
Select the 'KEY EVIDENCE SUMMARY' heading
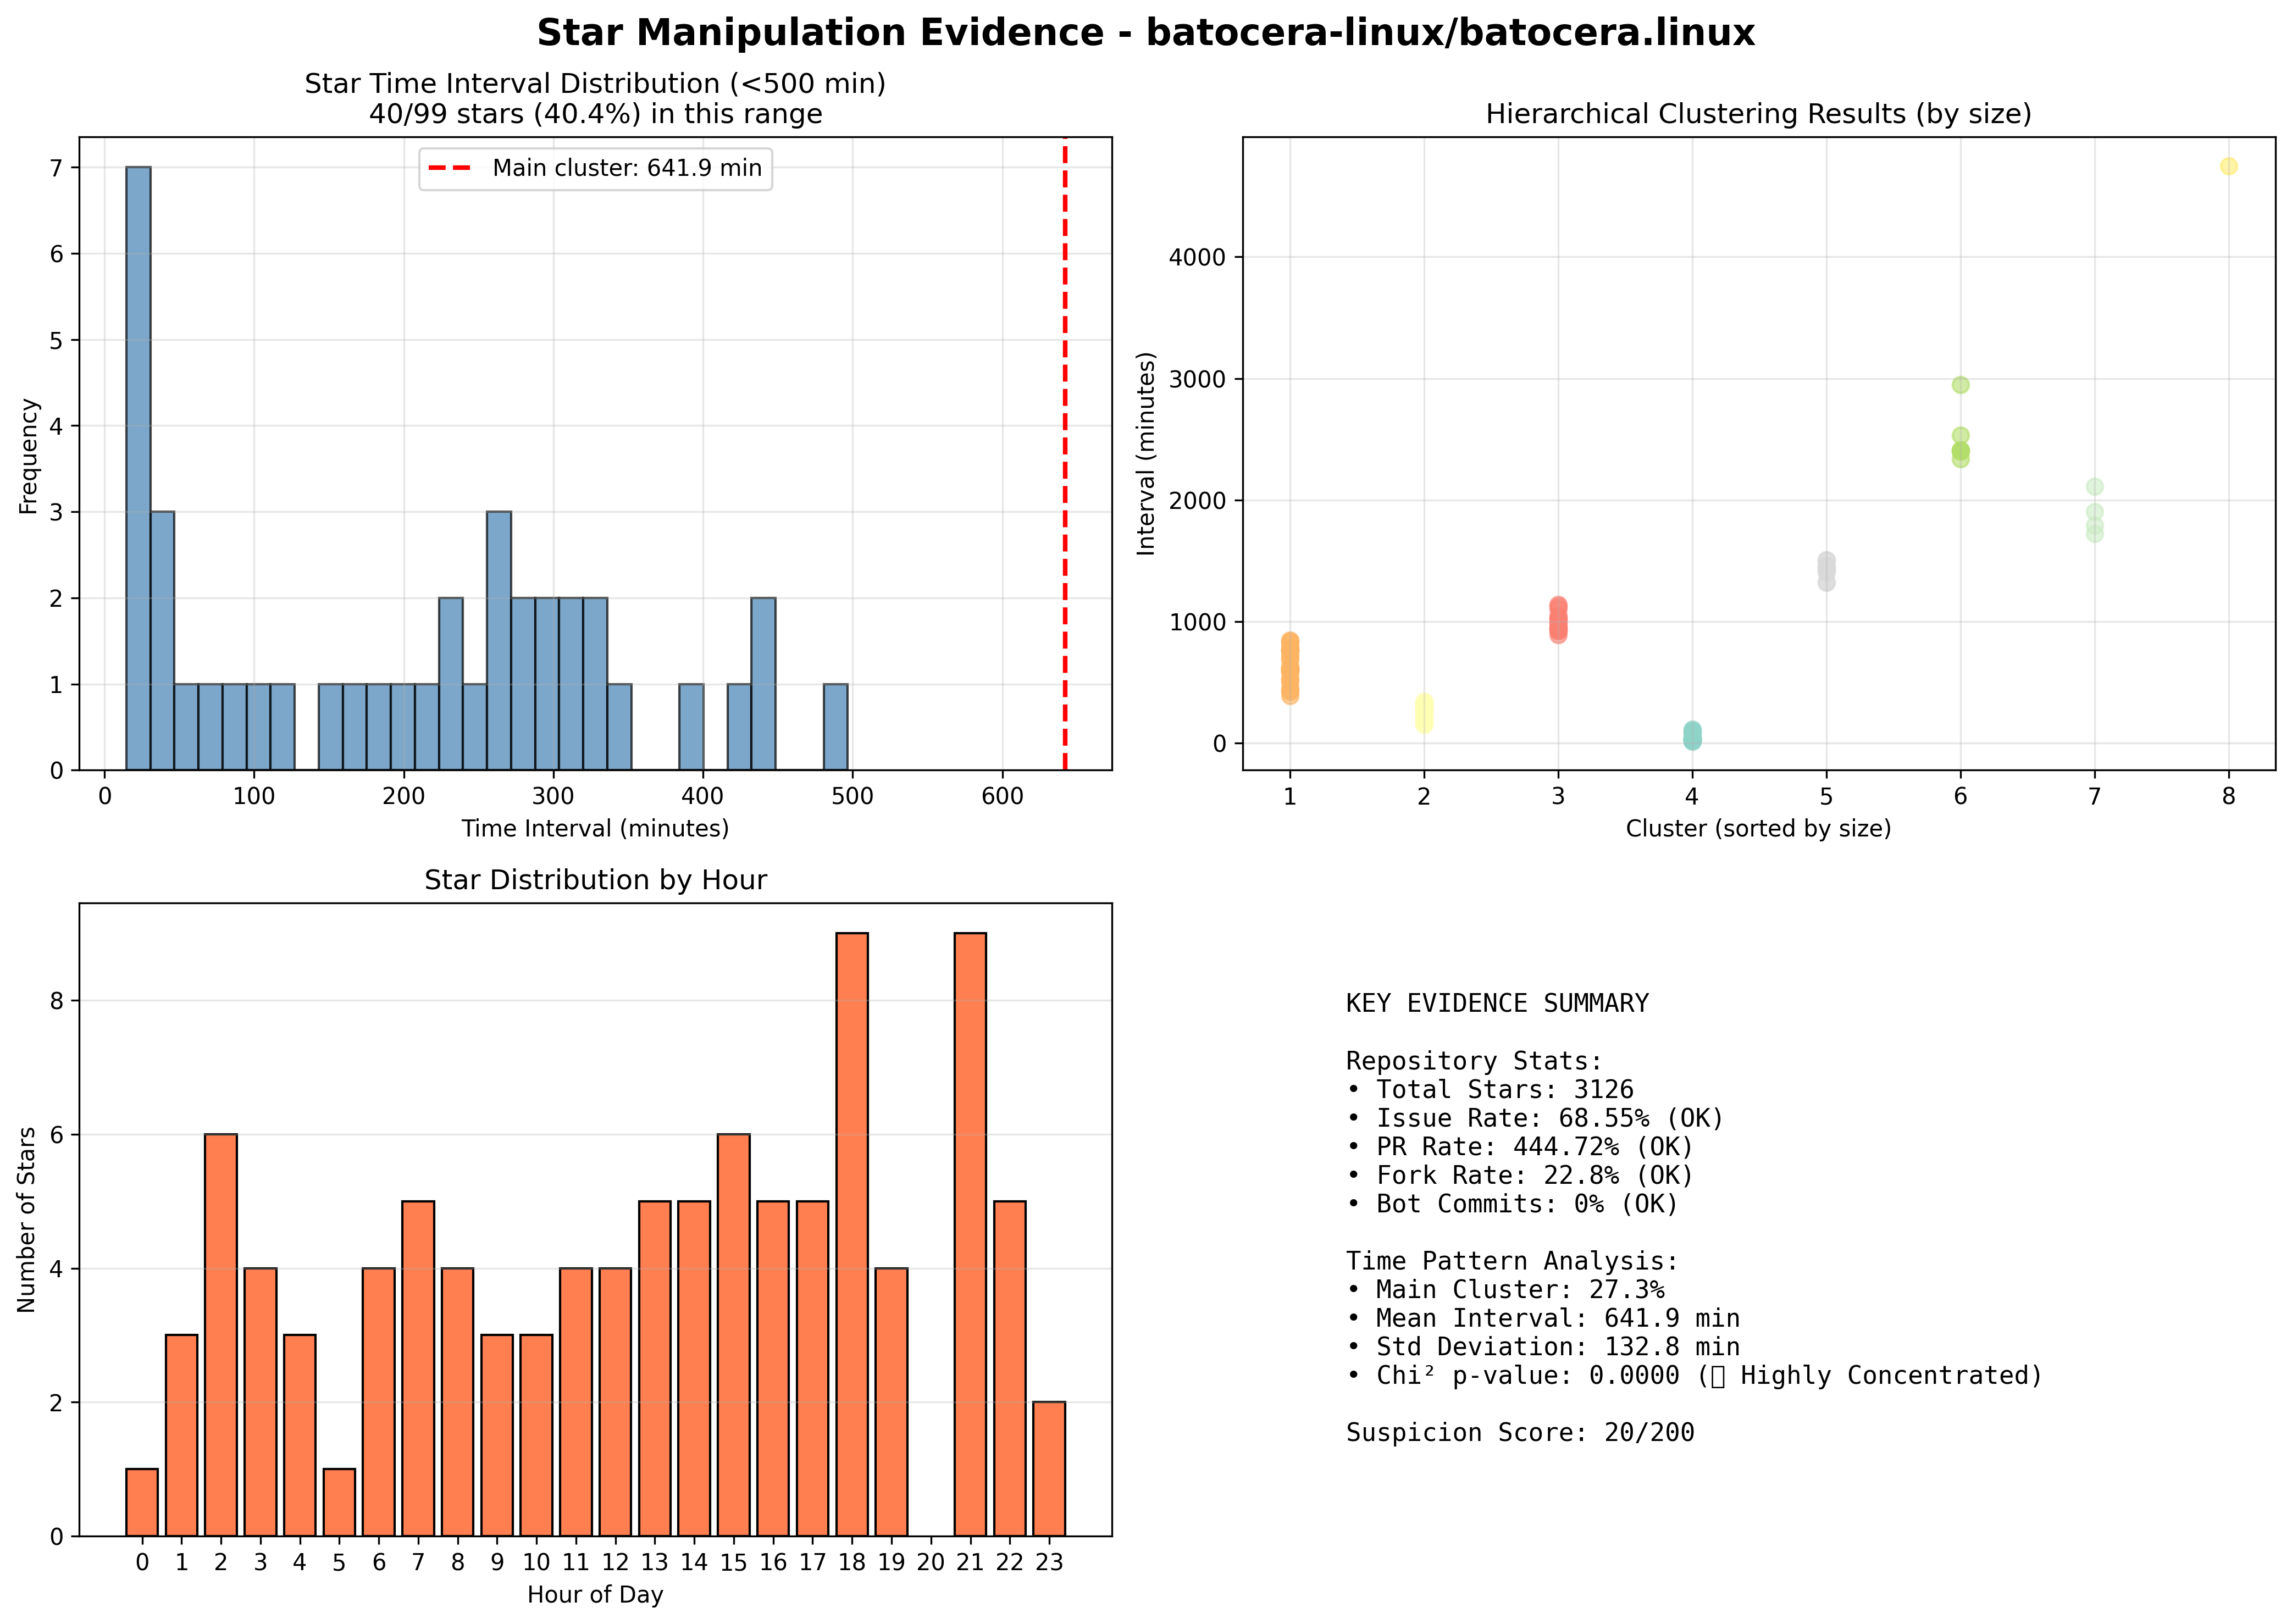point(1497,1003)
